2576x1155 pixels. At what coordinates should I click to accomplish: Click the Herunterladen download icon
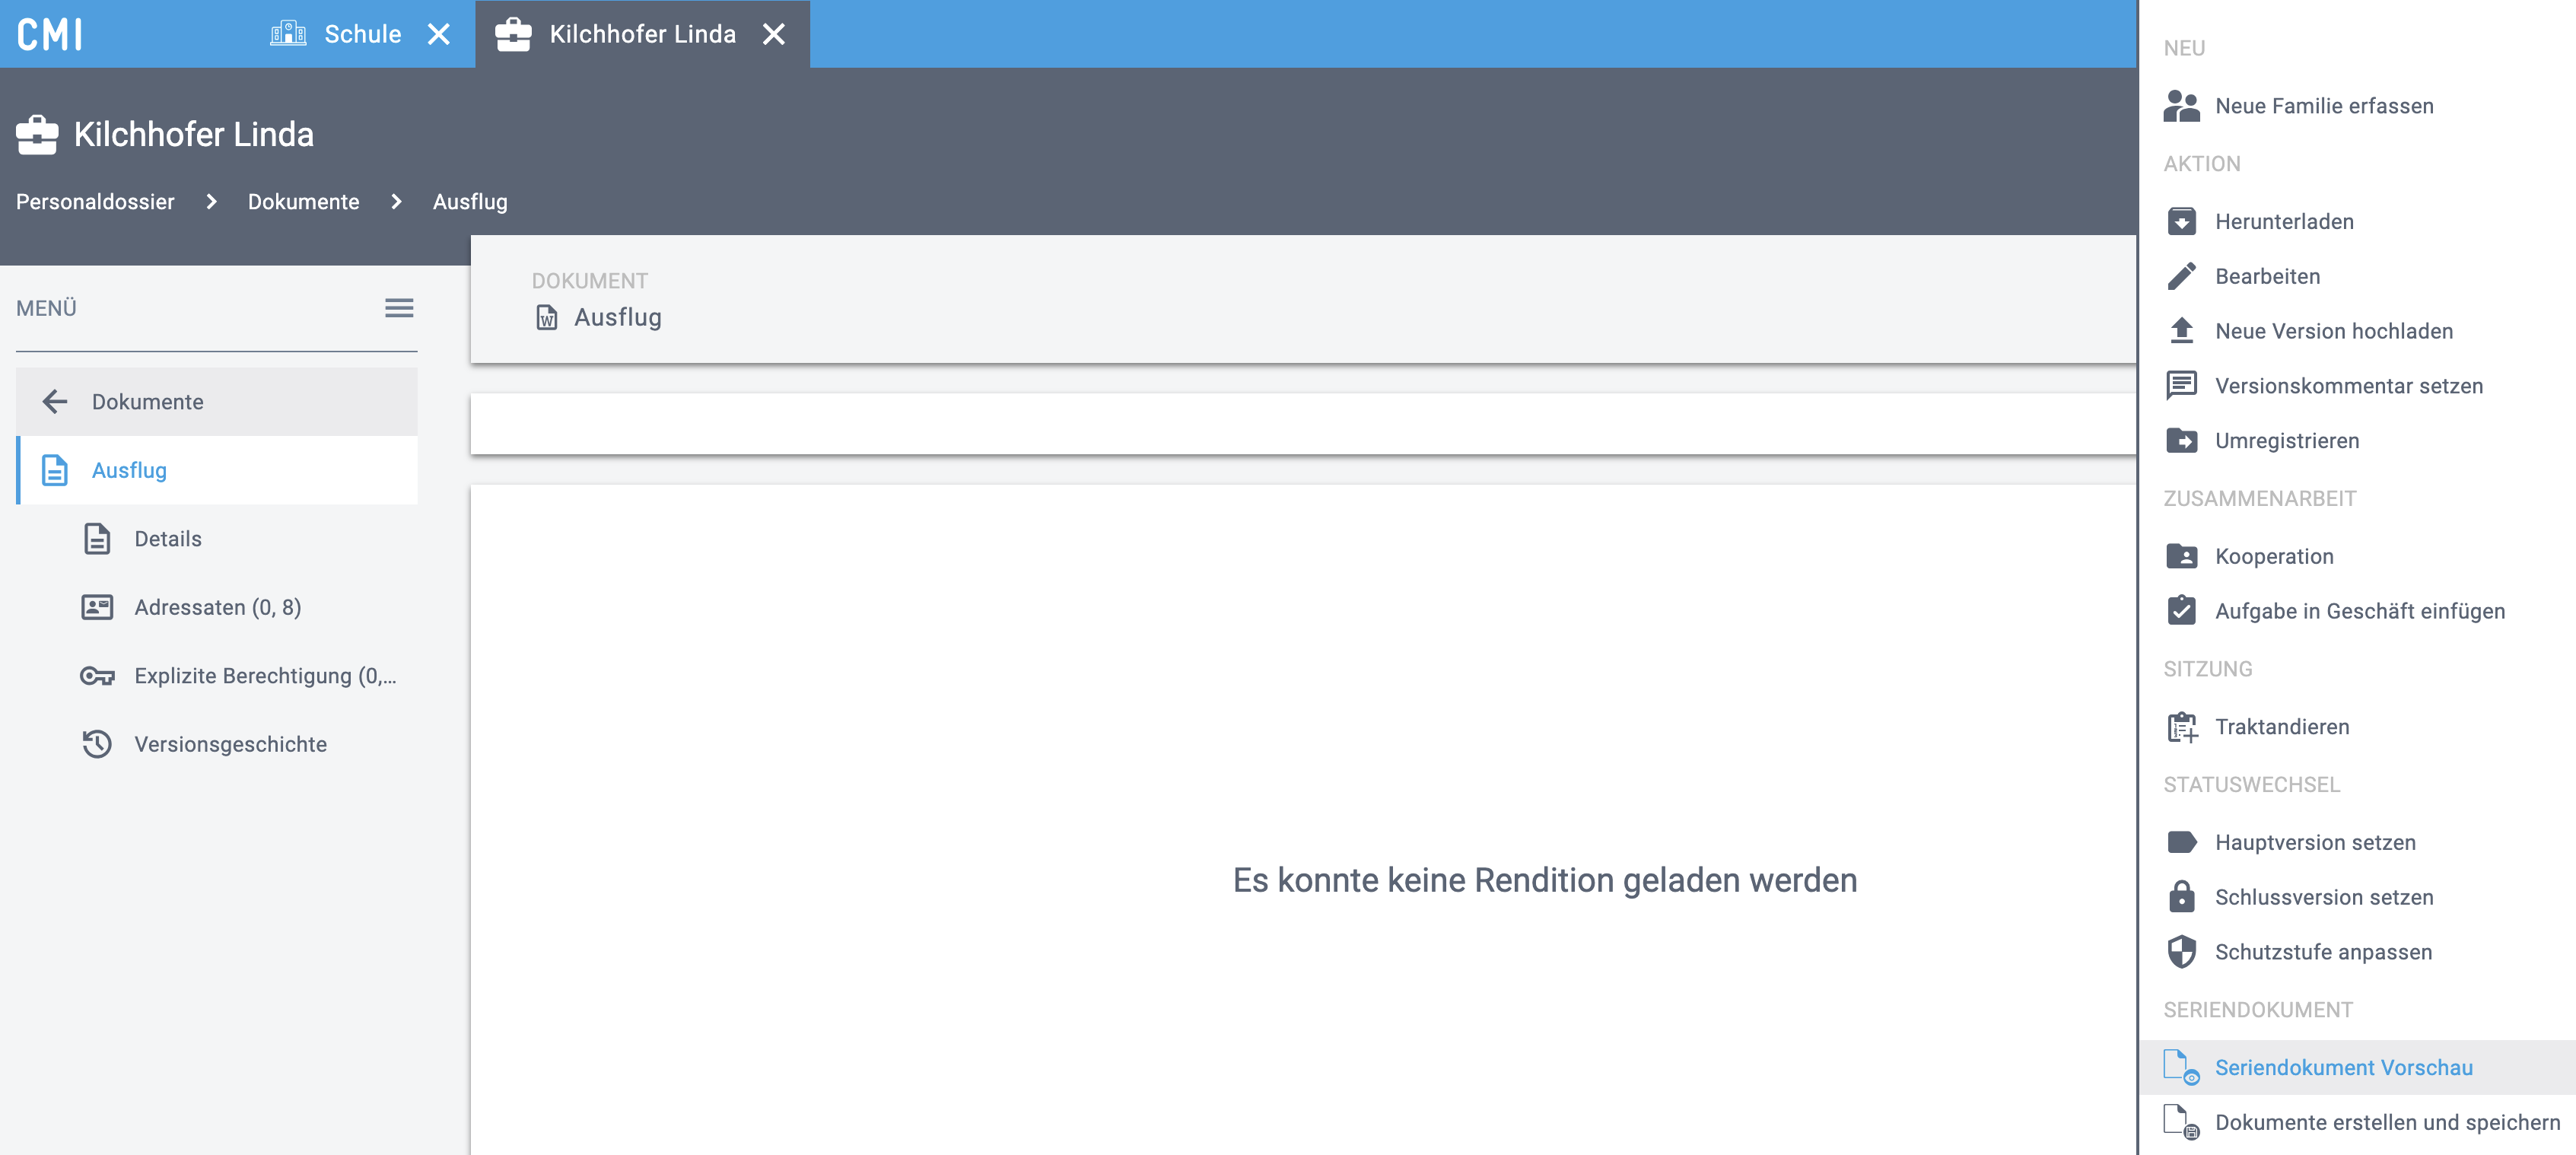(x=2181, y=221)
